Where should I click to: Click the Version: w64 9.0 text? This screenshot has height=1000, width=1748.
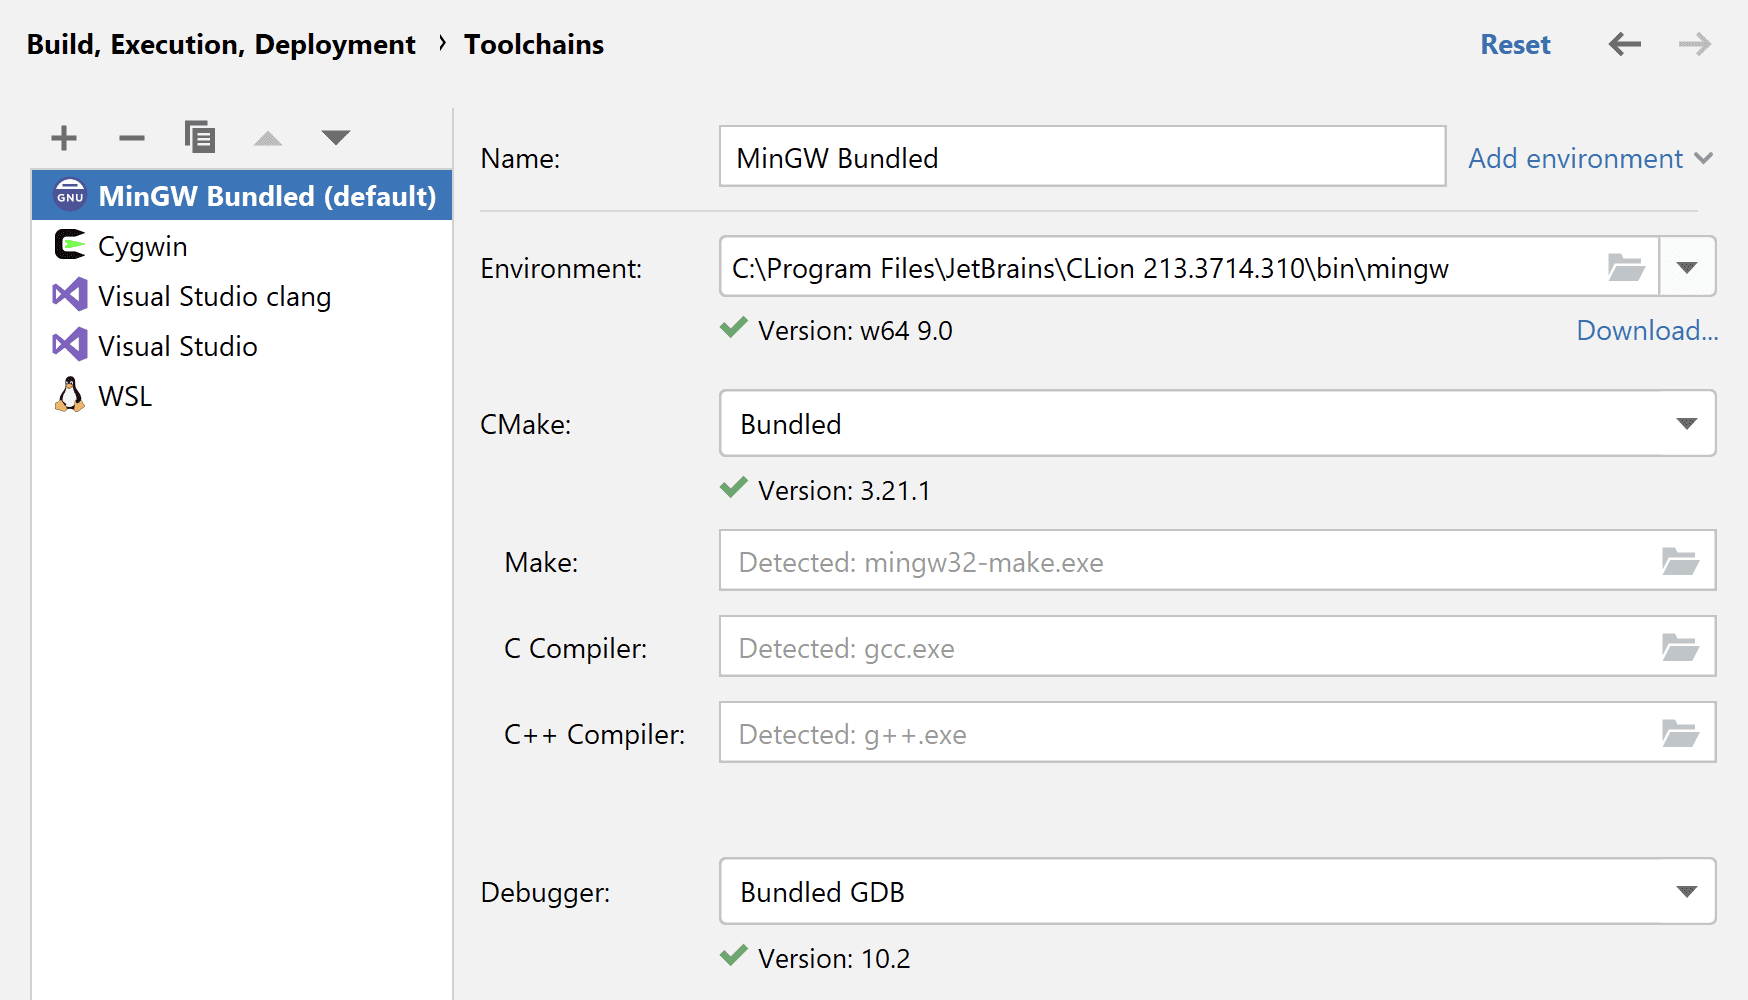tap(855, 330)
